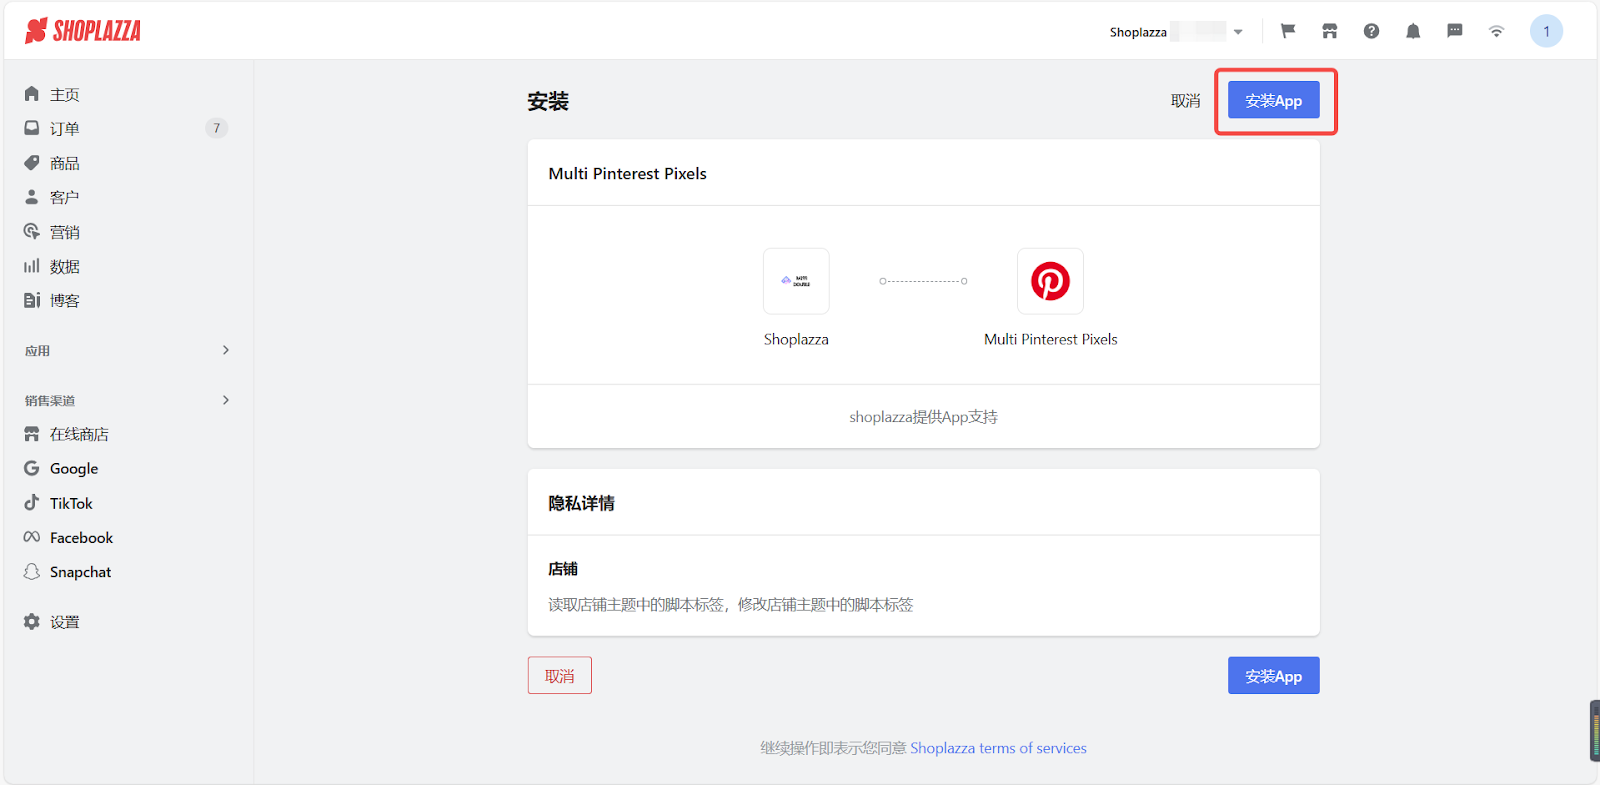Click the Multi Pinterest Pixels card title

click(x=627, y=173)
